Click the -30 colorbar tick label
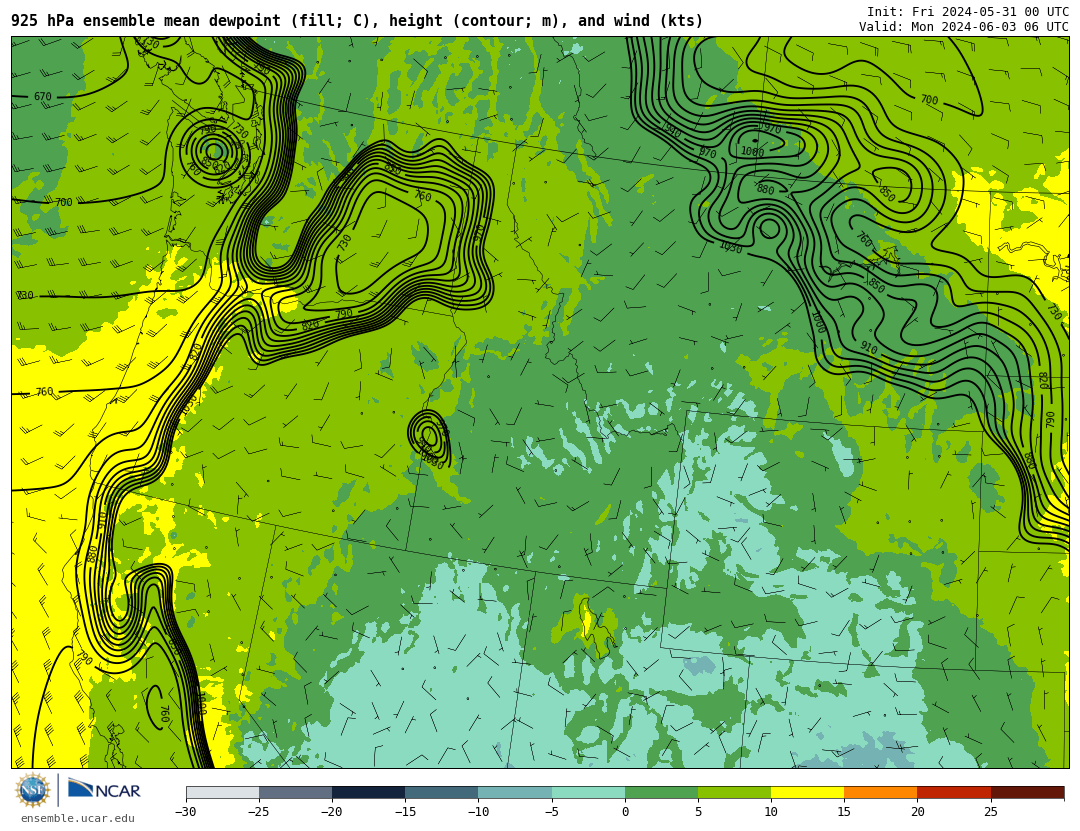1080x831 pixels. (x=185, y=812)
